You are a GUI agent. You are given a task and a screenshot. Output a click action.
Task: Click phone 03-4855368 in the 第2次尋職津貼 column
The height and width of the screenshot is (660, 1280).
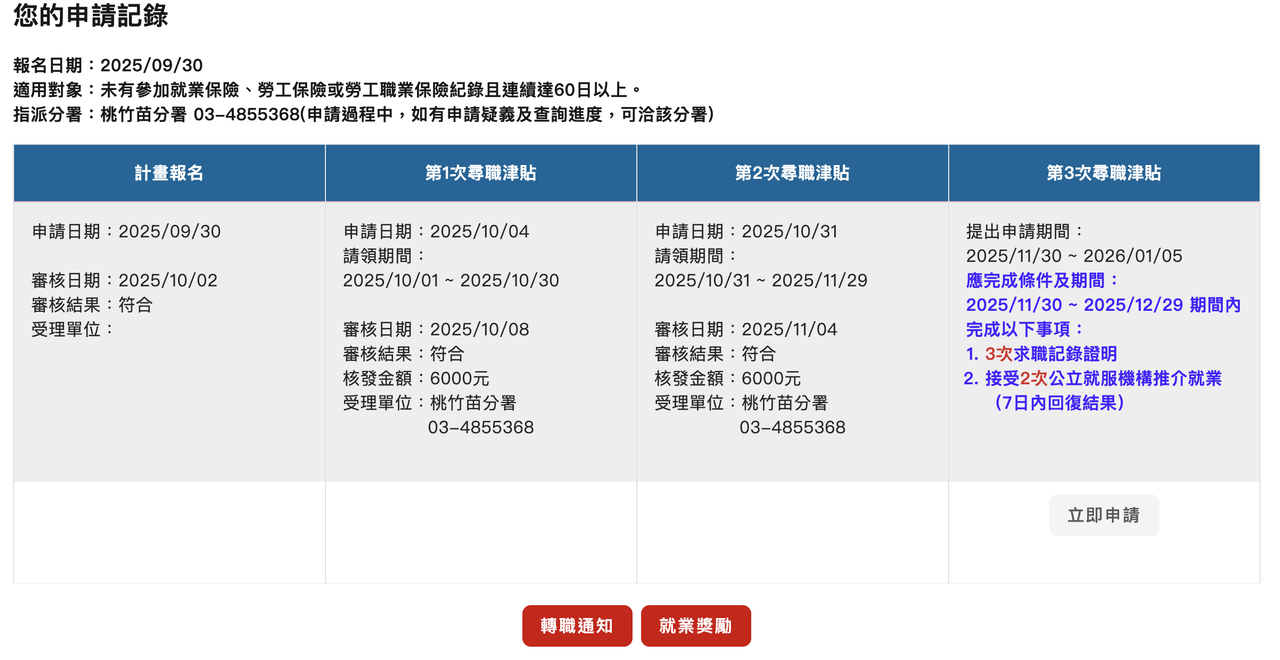click(793, 427)
